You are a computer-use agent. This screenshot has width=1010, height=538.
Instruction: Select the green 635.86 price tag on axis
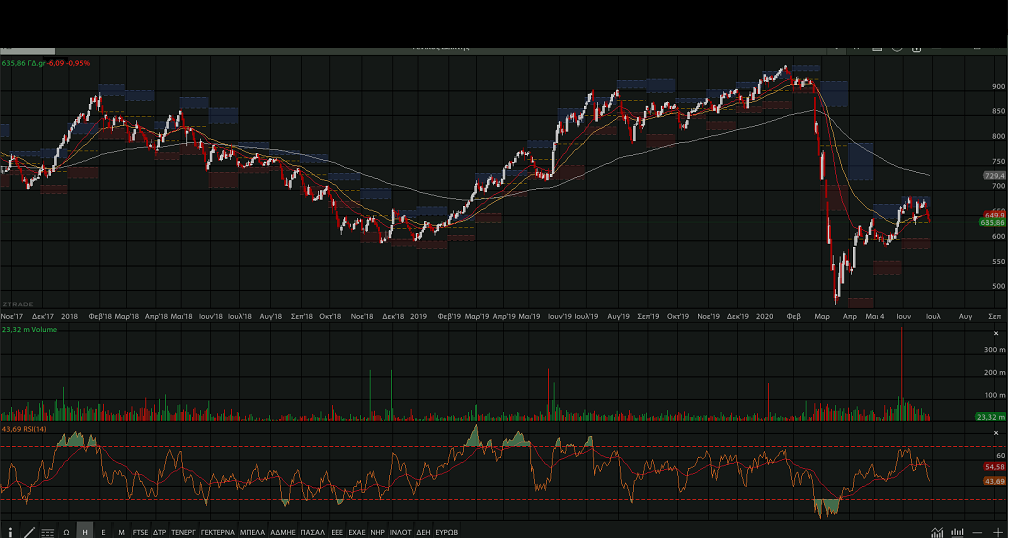pos(992,222)
